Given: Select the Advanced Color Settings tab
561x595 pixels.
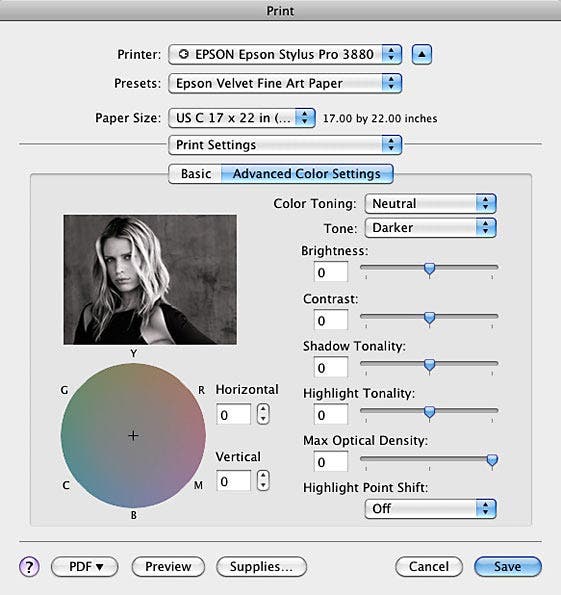Looking at the screenshot, I should [x=307, y=174].
